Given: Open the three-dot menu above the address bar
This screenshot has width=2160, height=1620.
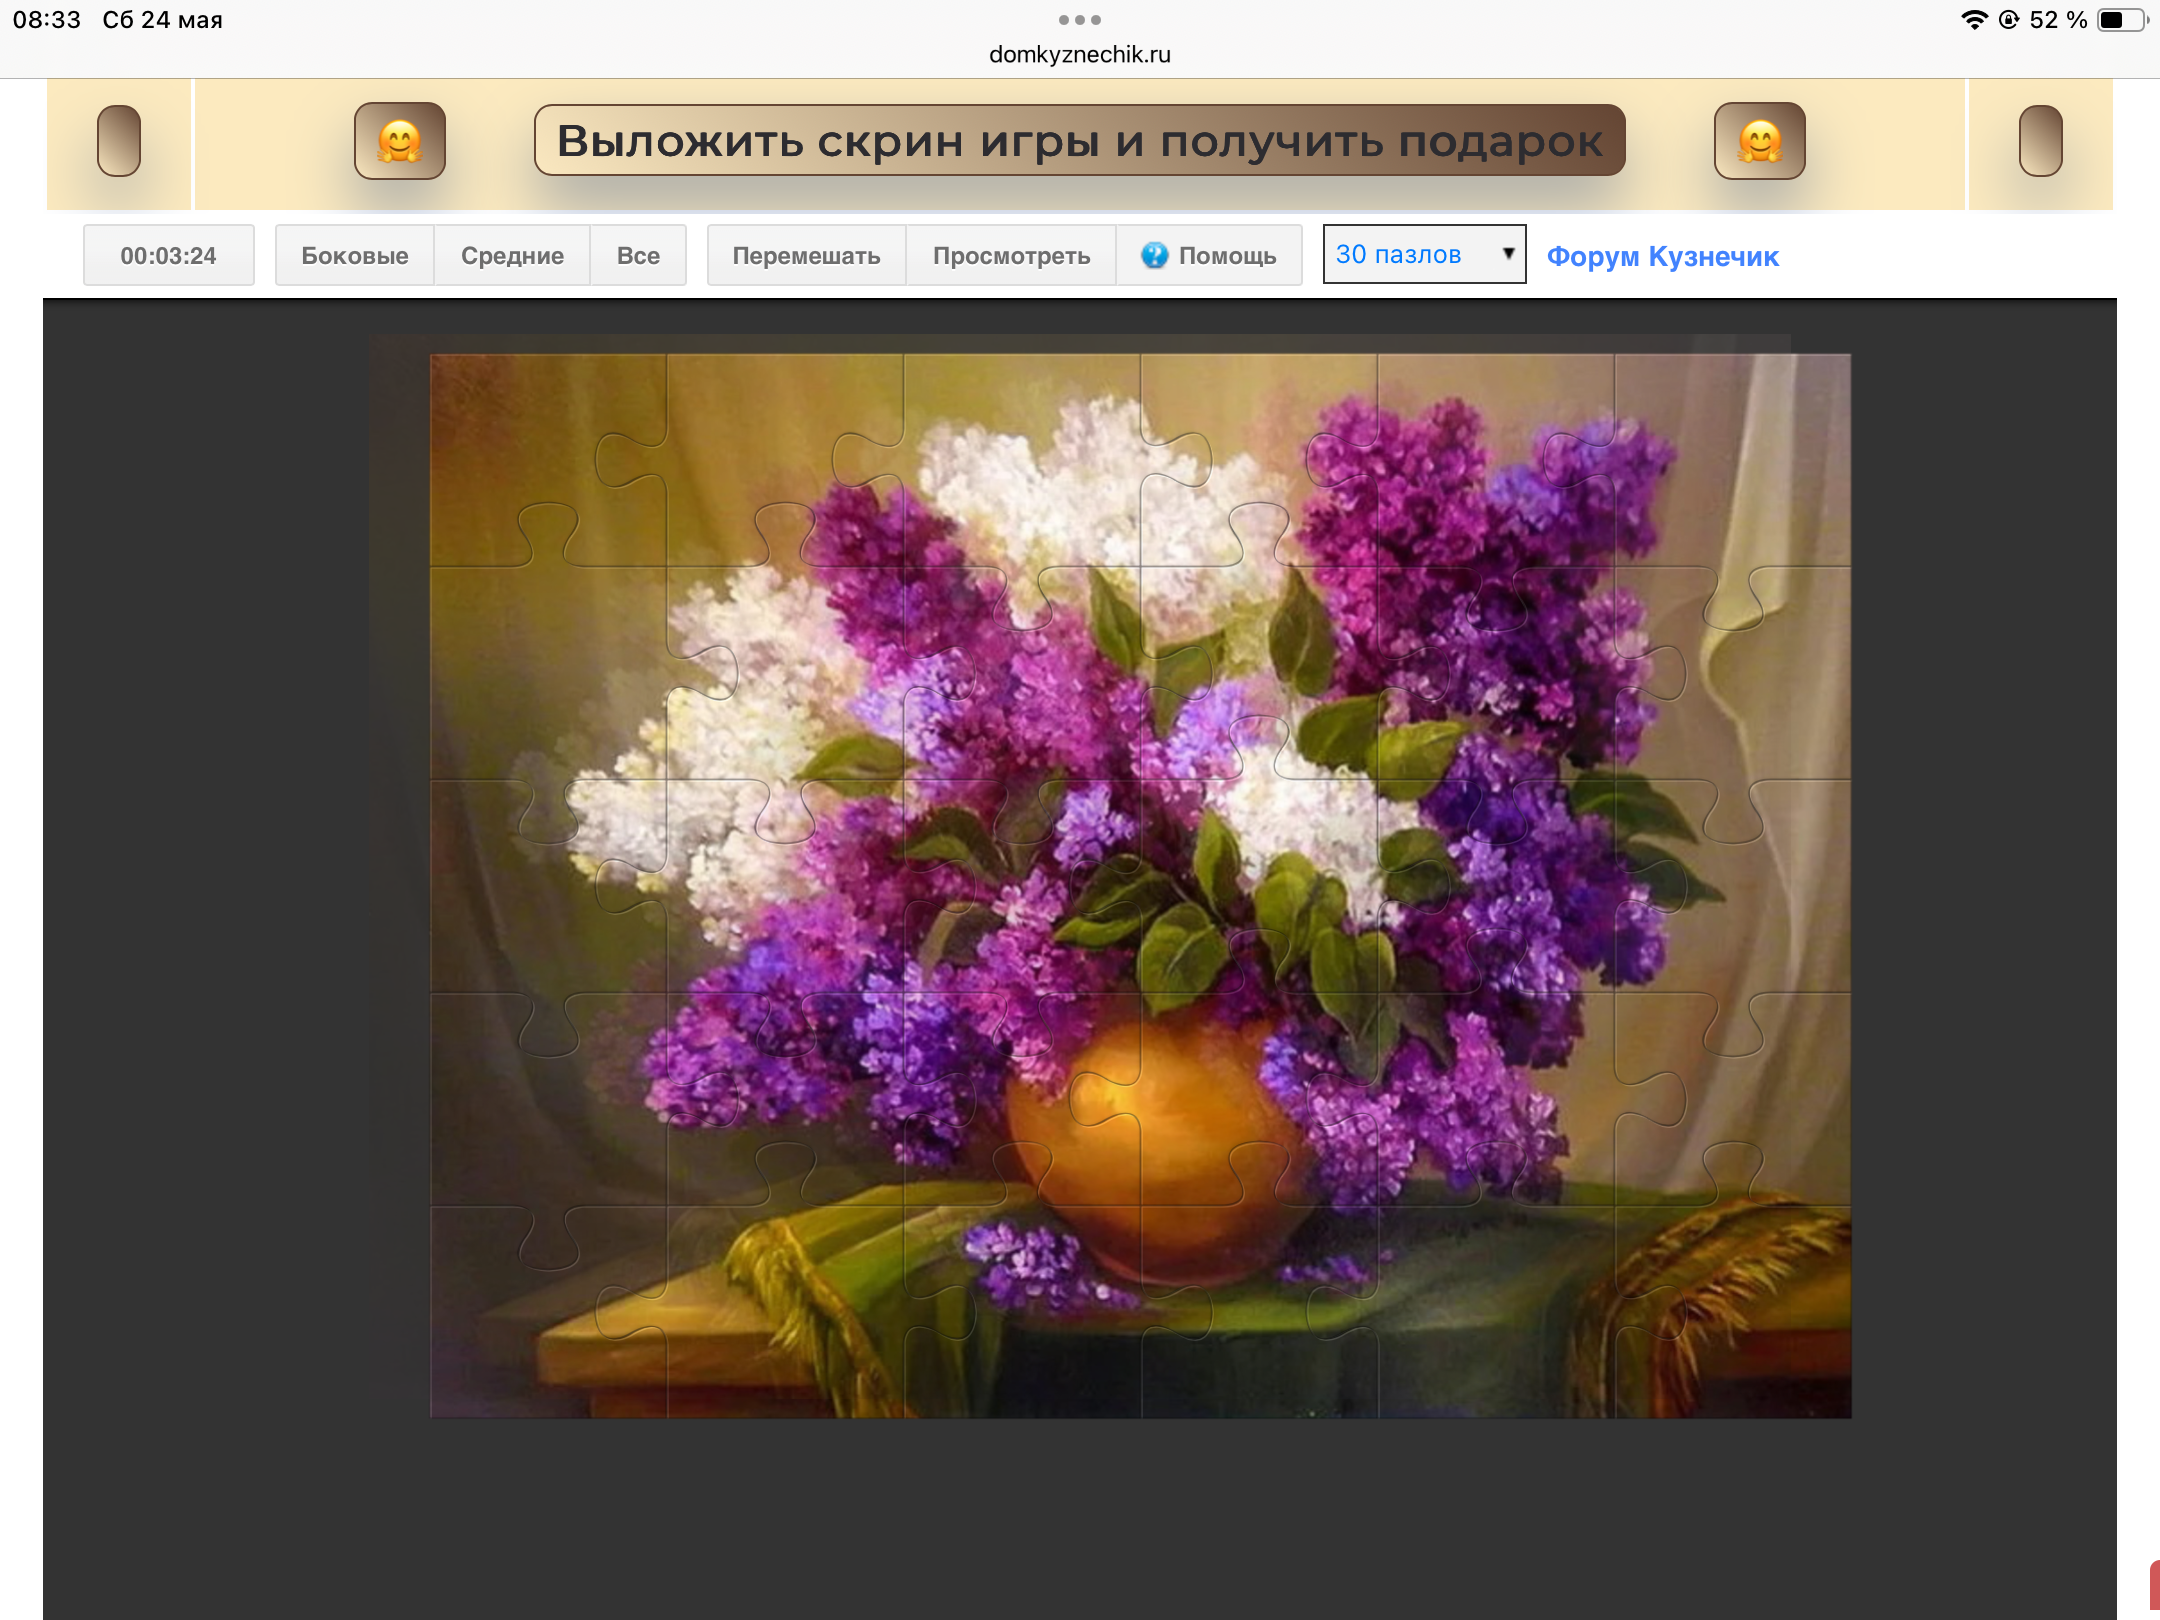Looking at the screenshot, I should tap(1080, 20).
